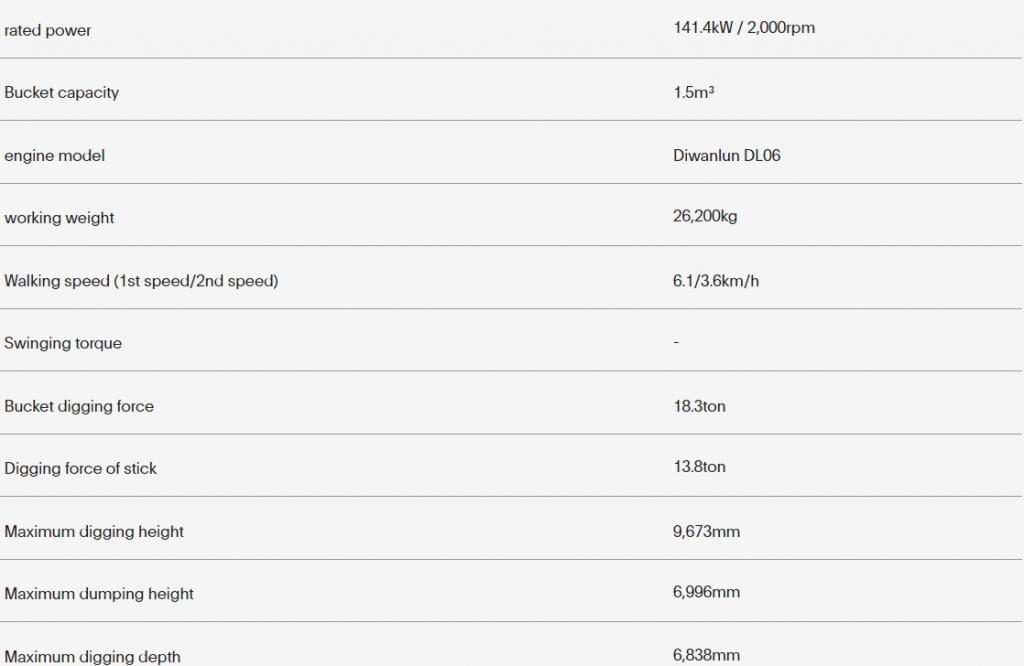
Task: Select the 18.3ton digging force value
Action: click(x=699, y=406)
